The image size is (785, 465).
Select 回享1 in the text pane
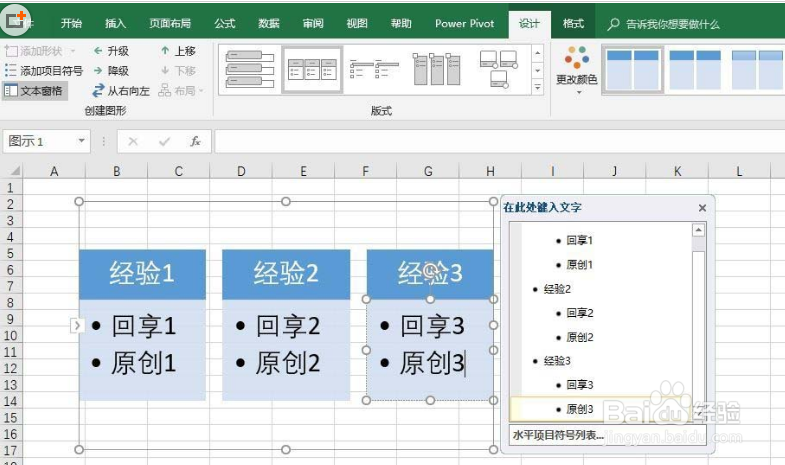[x=579, y=241]
